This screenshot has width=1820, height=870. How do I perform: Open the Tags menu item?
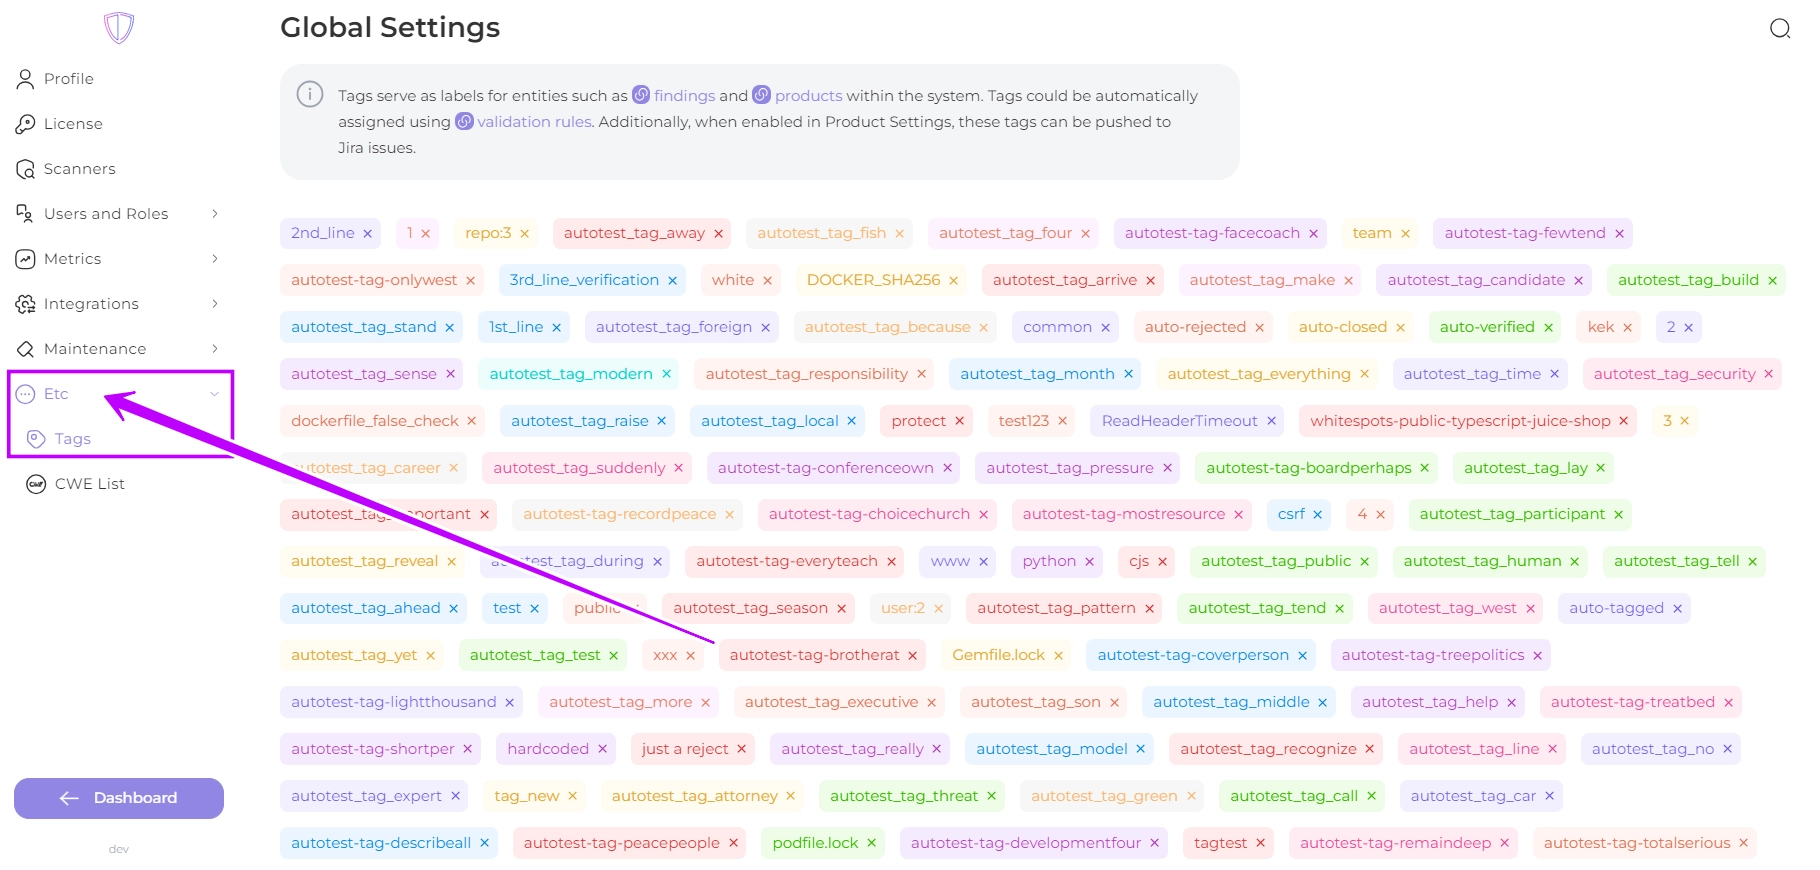point(72,439)
